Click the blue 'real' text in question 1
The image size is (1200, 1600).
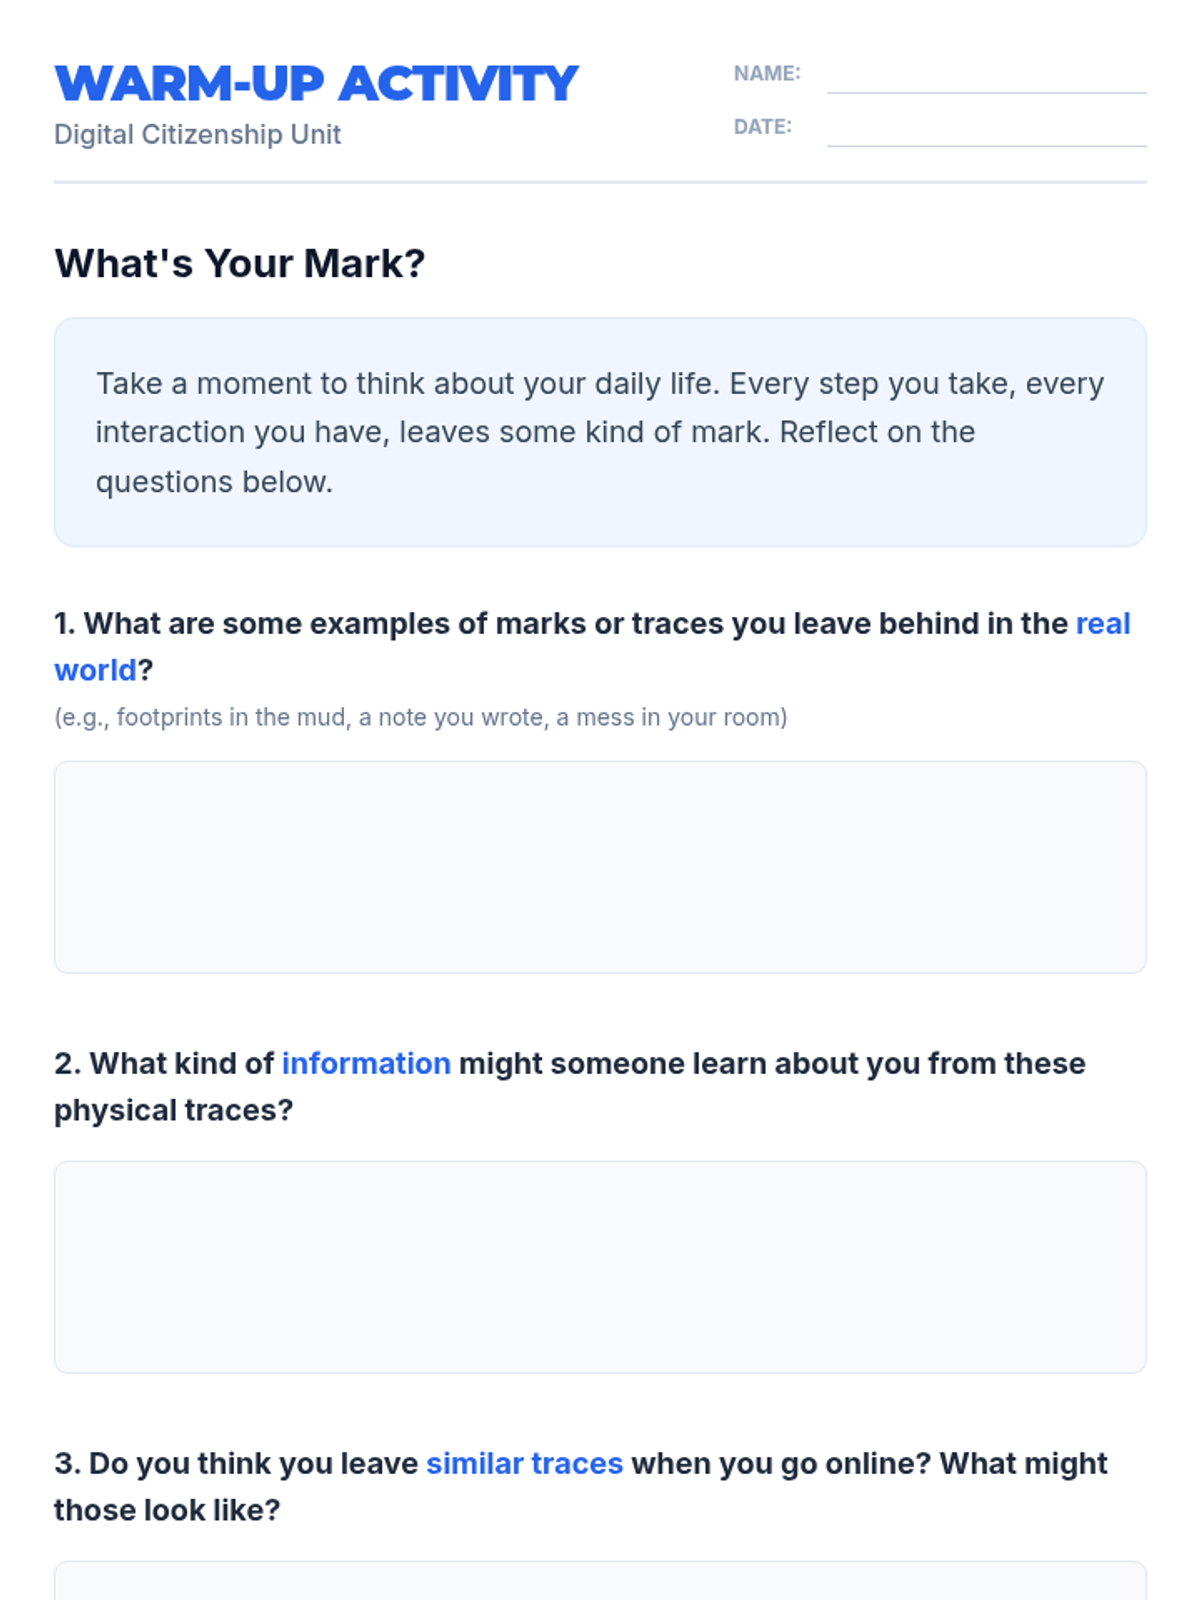click(x=1103, y=623)
